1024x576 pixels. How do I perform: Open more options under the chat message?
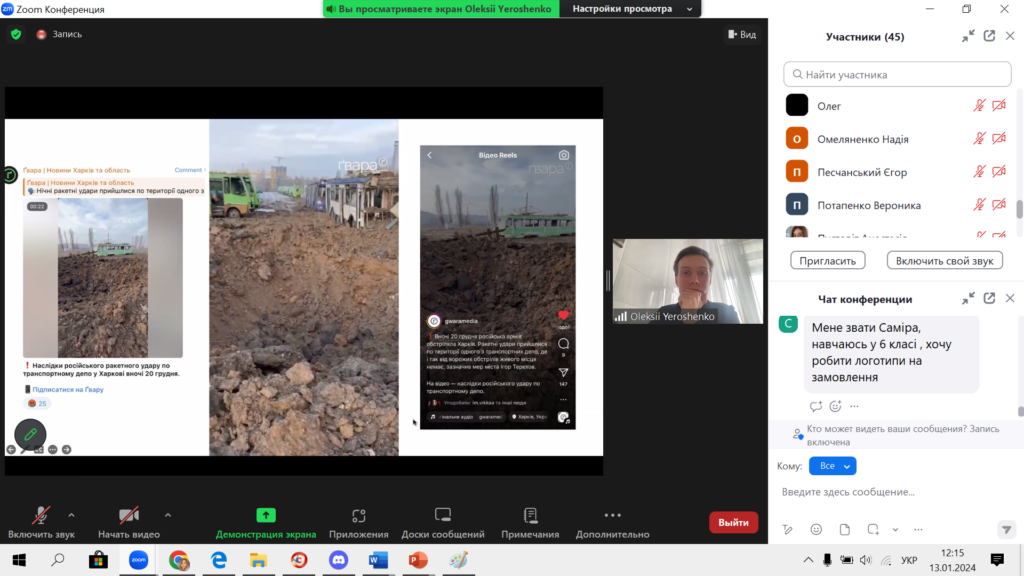(854, 406)
